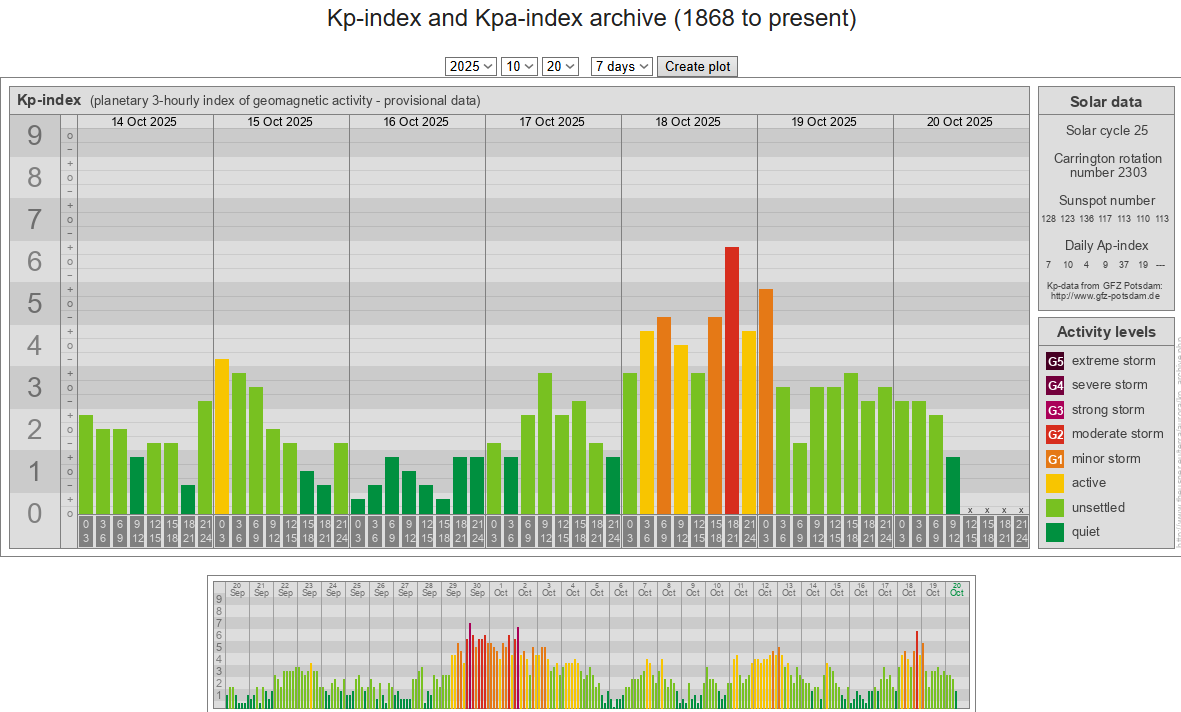Click the Kp scale number 9
This screenshot has width=1181, height=712.
[35, 136]
